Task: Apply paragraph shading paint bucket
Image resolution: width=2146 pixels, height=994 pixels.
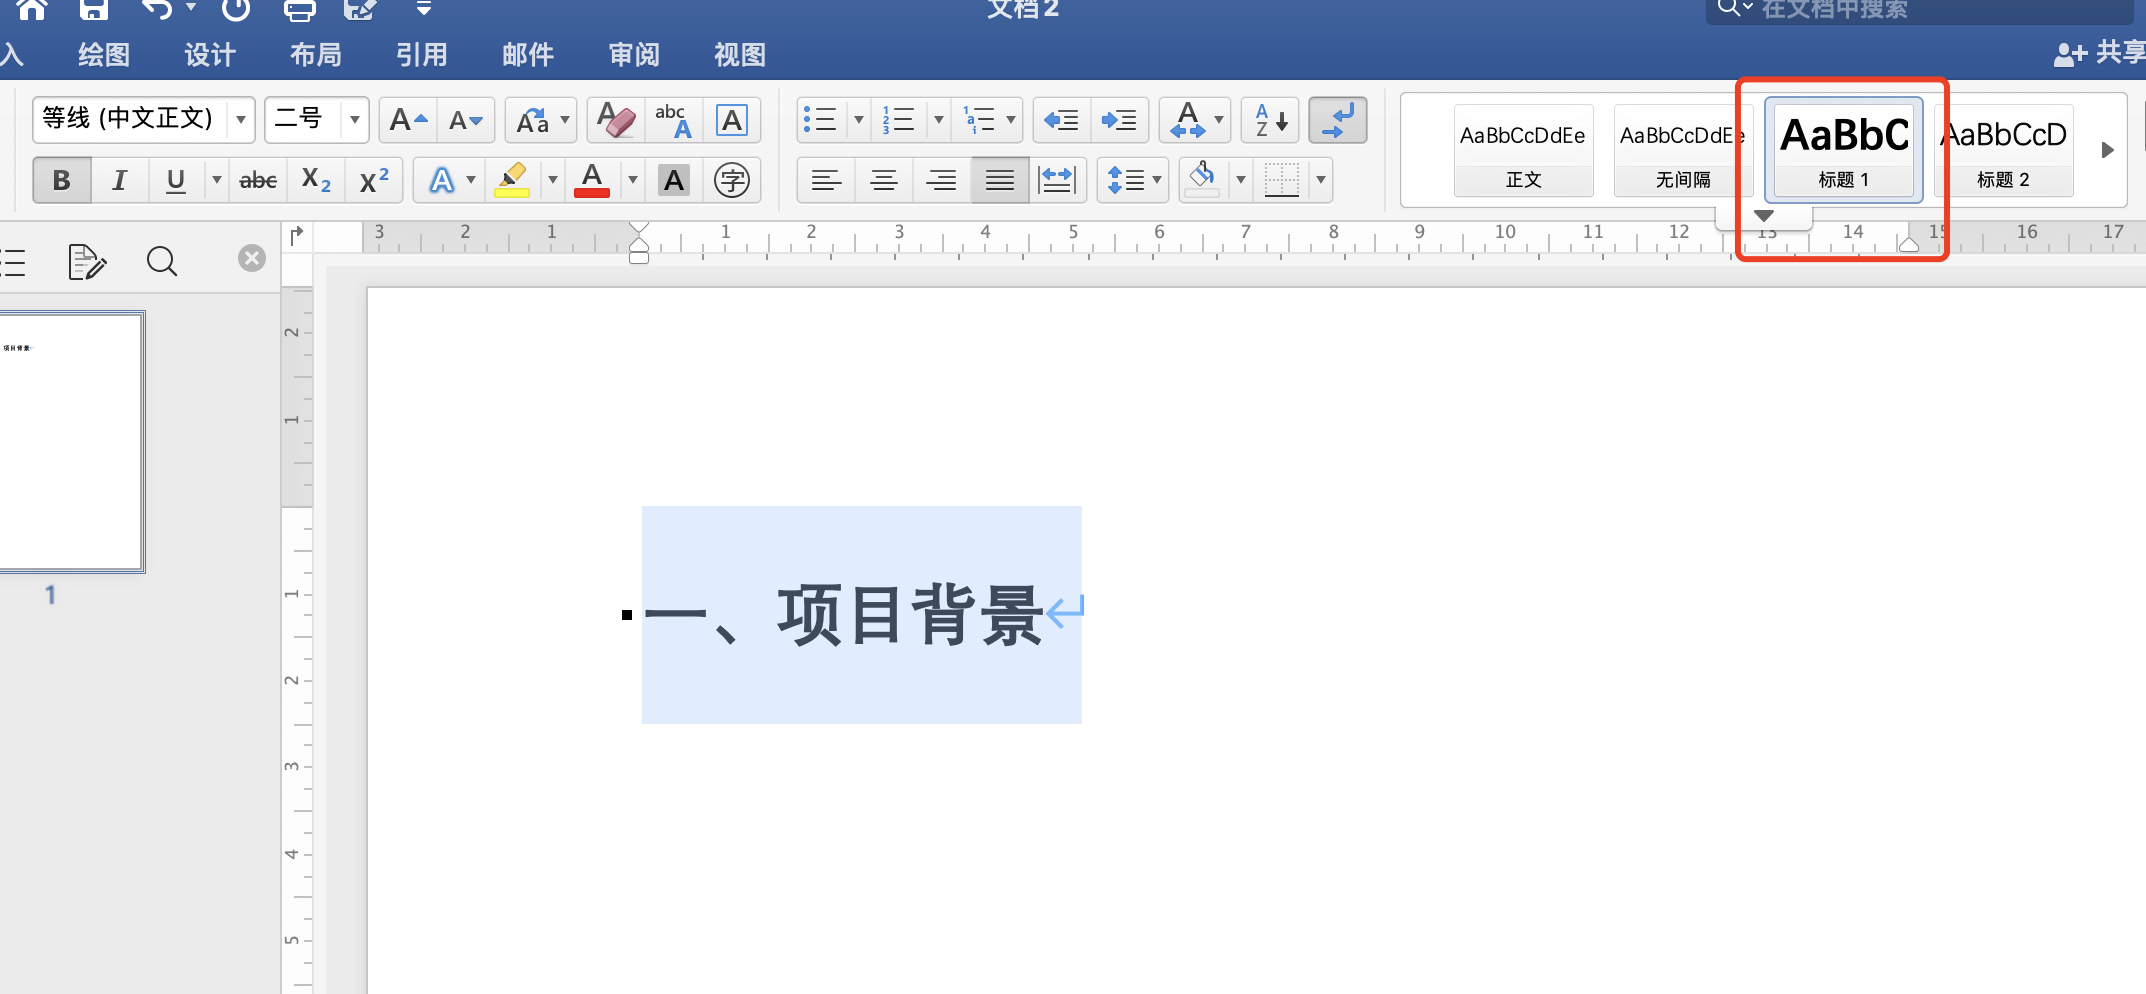Action: click(x=1203, y=181)
